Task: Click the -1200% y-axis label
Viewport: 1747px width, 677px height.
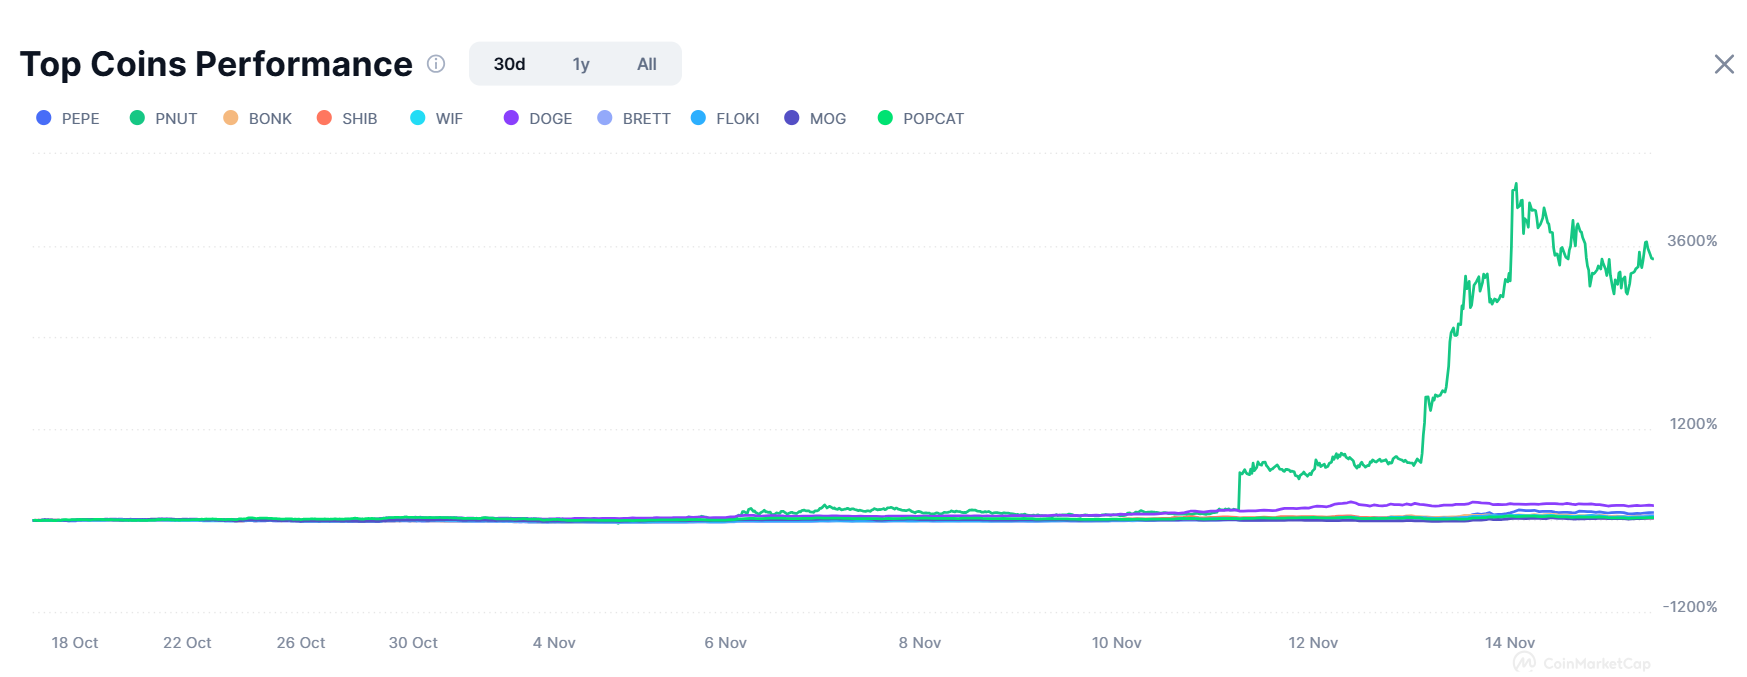Action: (x=1690, y=607)
